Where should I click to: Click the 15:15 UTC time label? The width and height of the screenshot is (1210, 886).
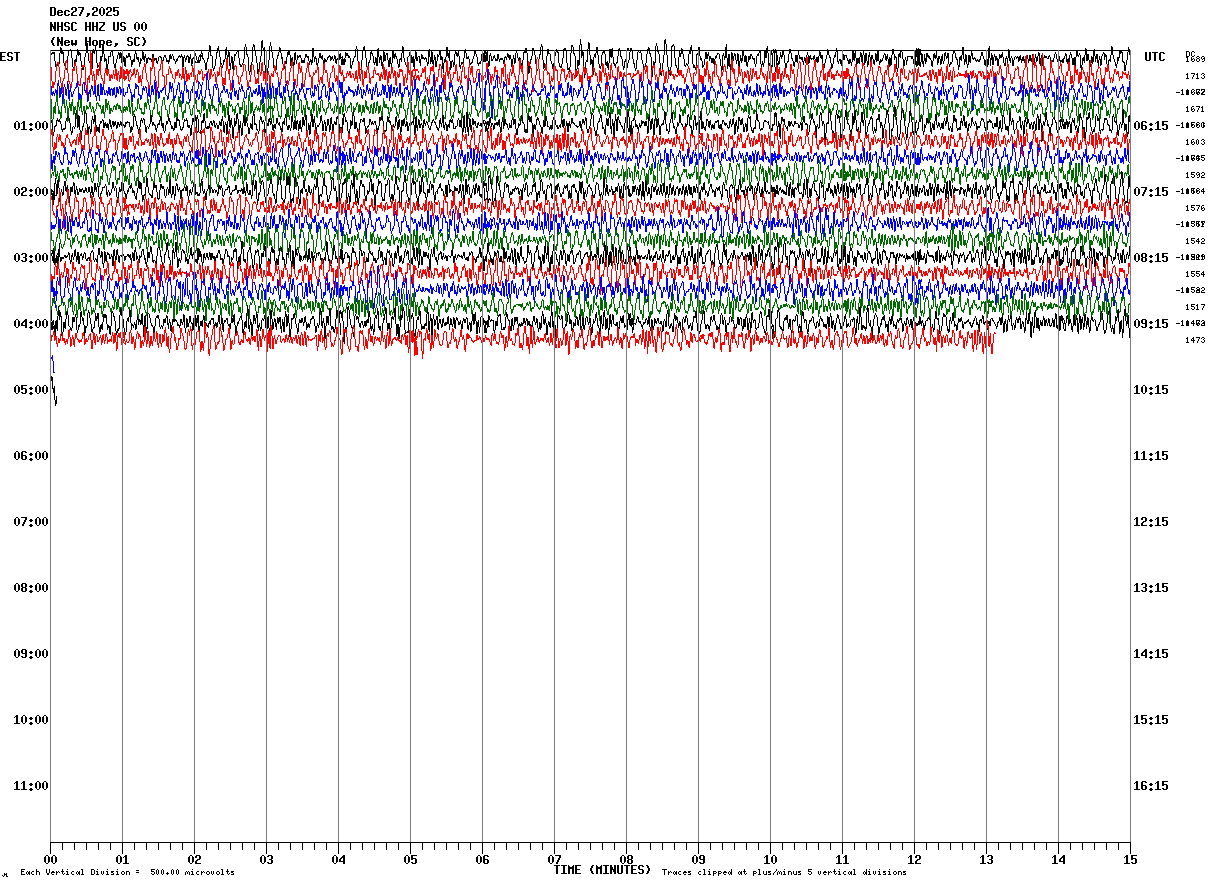pos(1151,720)
